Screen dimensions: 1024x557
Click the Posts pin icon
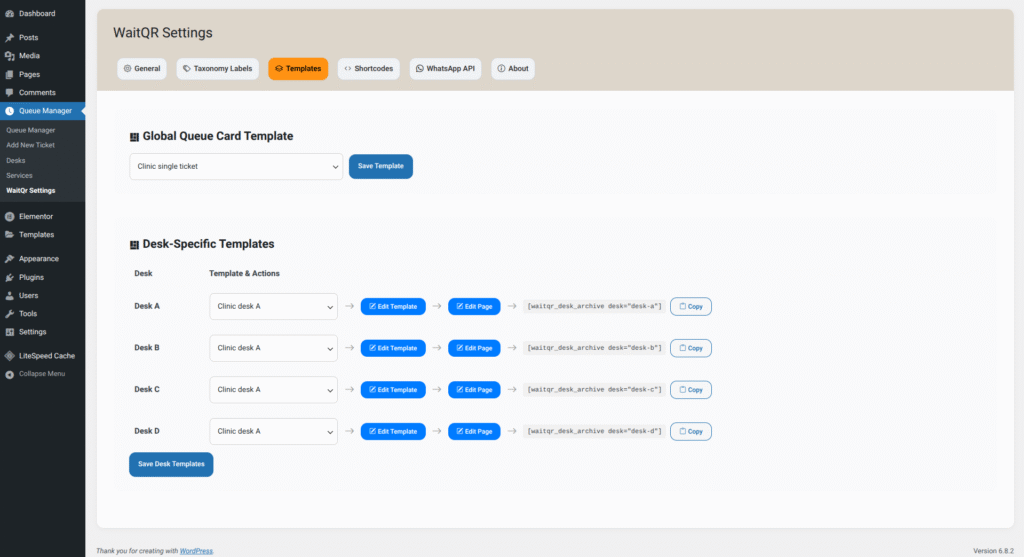pyautogui.click(x=10, y=38)
